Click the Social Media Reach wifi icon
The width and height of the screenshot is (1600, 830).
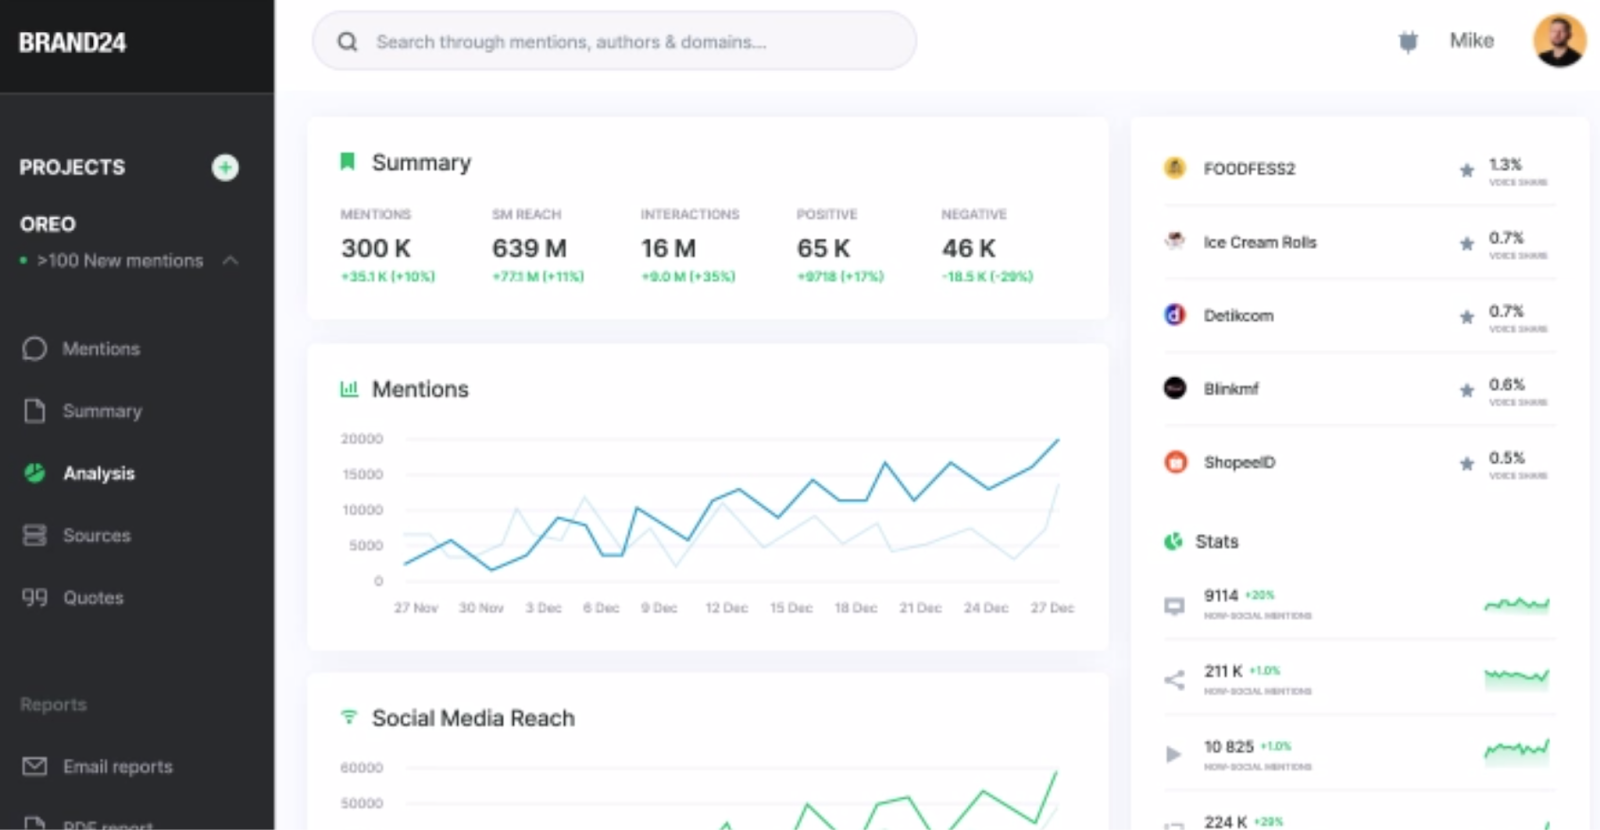point(348,717)
